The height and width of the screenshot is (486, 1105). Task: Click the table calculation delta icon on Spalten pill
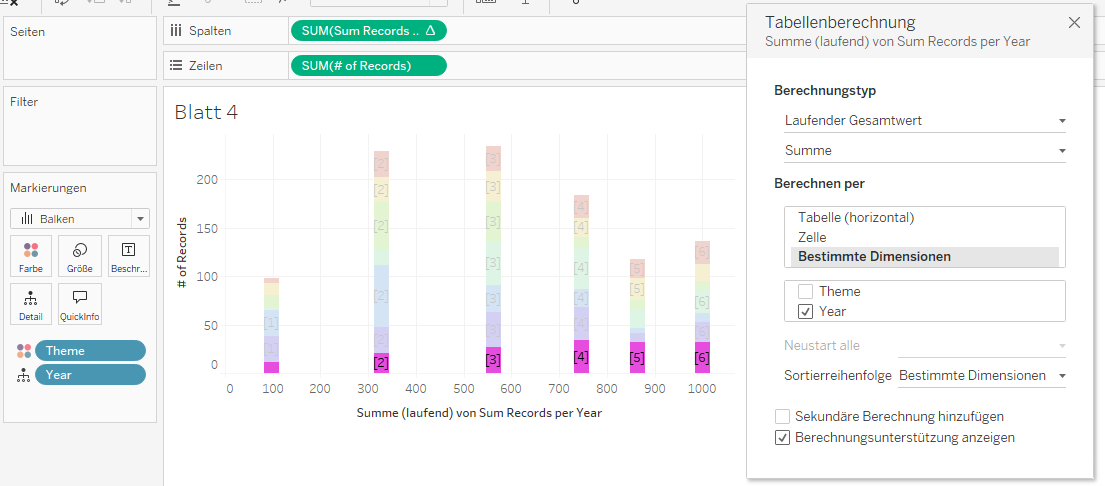(x=430, y=31)
